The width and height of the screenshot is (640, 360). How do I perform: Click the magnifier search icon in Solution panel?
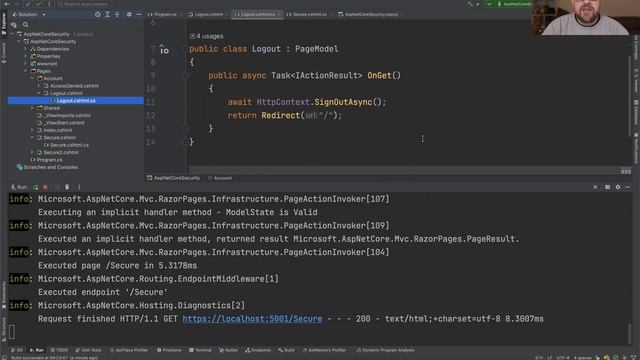[x=25, y=25]
